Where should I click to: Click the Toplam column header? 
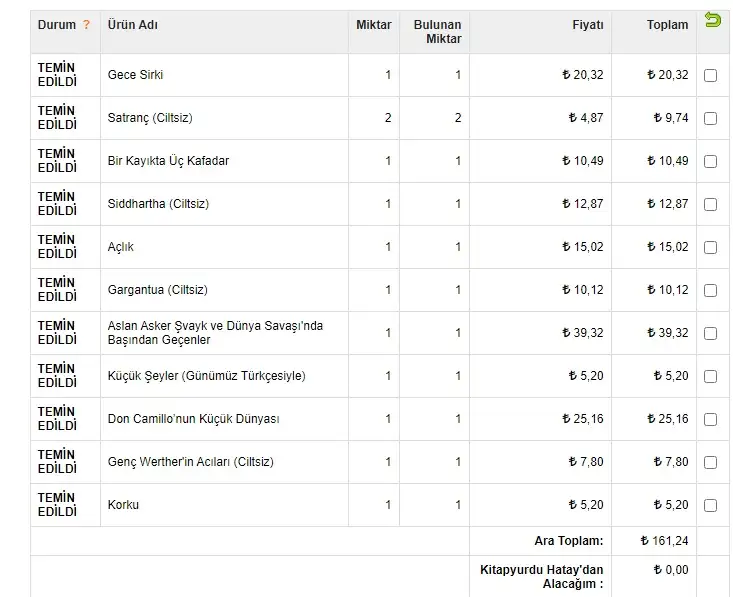click(x=667, y=25)
